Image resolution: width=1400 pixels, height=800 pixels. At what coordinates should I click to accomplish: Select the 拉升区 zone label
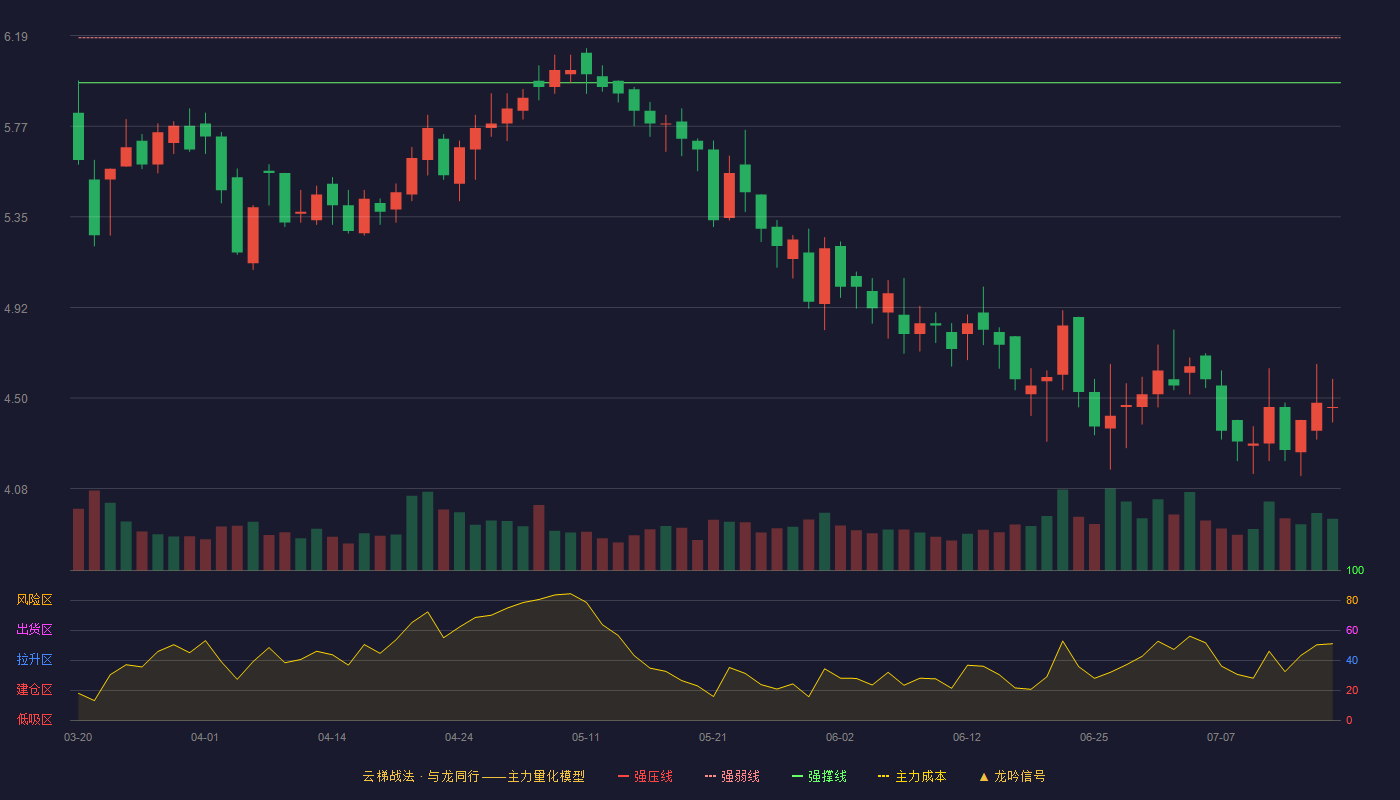click(x=34, y=660)
